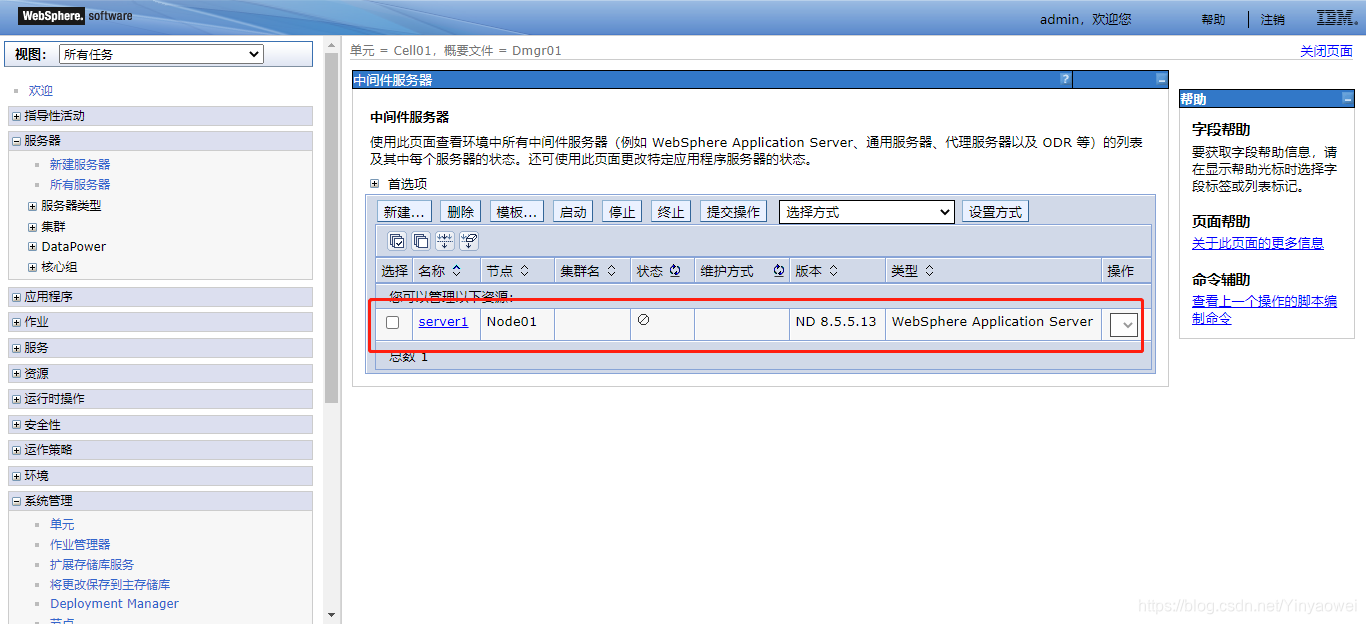The width and height of the screenshot is (1366, 624).
Task: Open portlet help question mark icon
Action: pyautogui.click(x=1065, y=79)
